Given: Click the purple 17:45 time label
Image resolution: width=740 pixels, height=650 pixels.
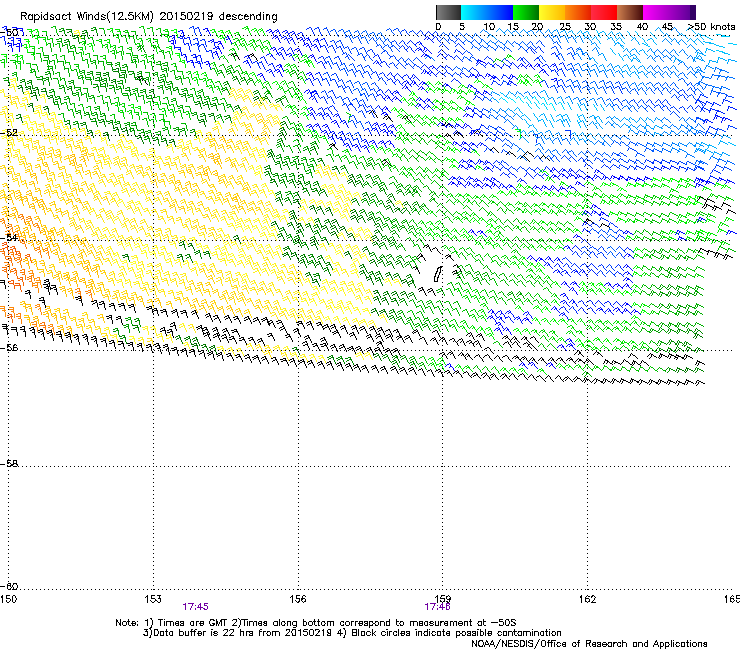Looking at the screenshot, I should (195, 607).
